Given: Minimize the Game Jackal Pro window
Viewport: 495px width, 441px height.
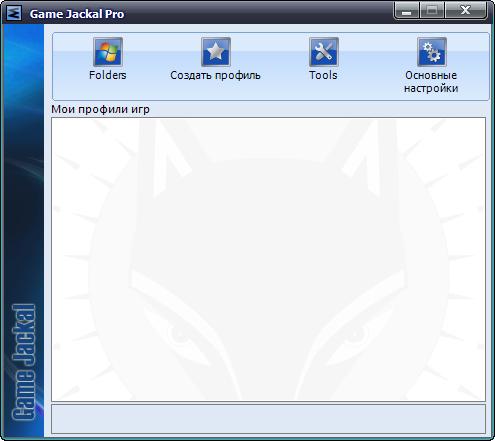Looking at the screenshot, I should pos(407,11).
